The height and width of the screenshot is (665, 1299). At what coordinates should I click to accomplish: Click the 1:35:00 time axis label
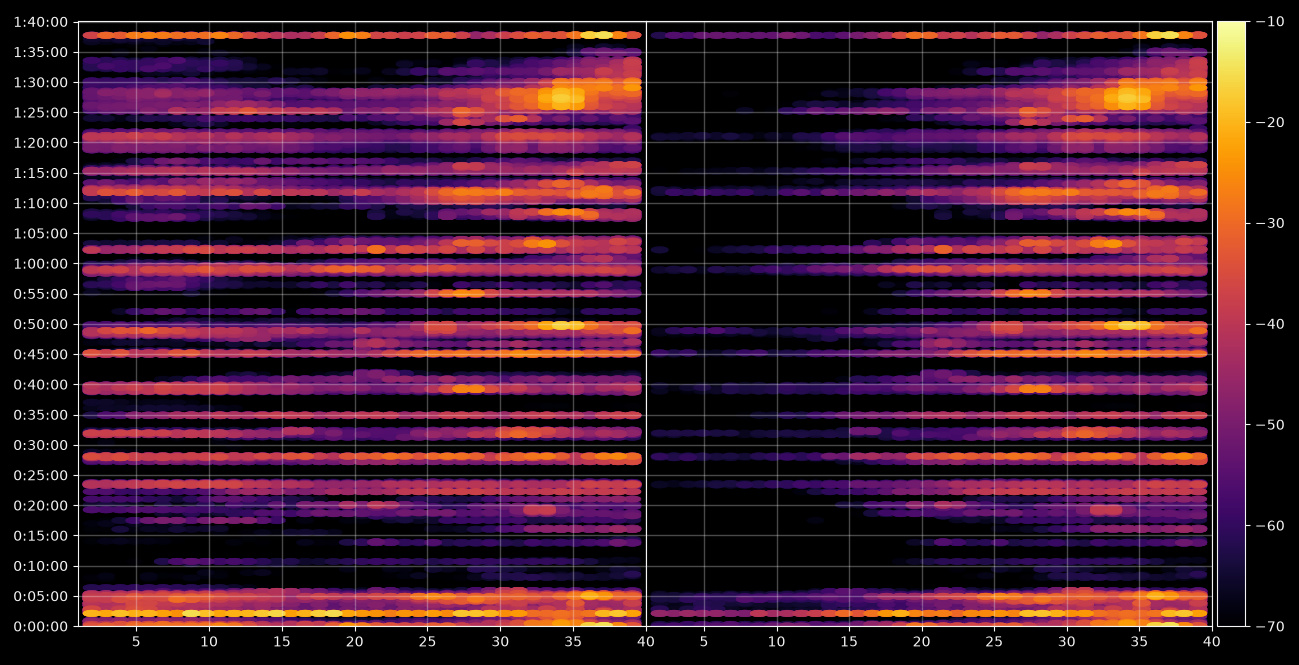click(41, 52)
